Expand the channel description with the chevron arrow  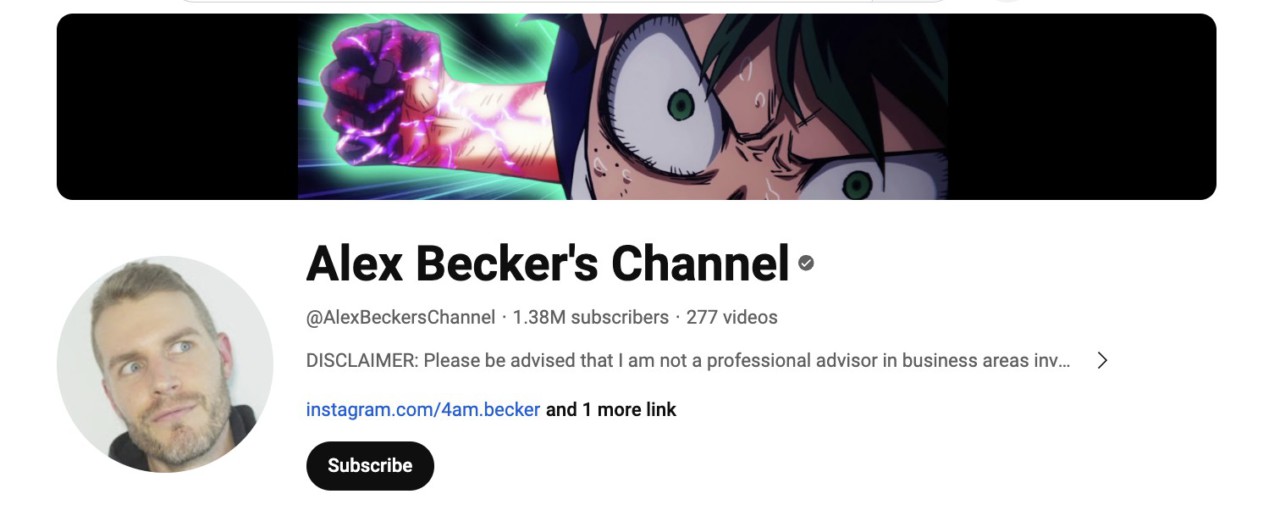click(x=1102, y=360)
